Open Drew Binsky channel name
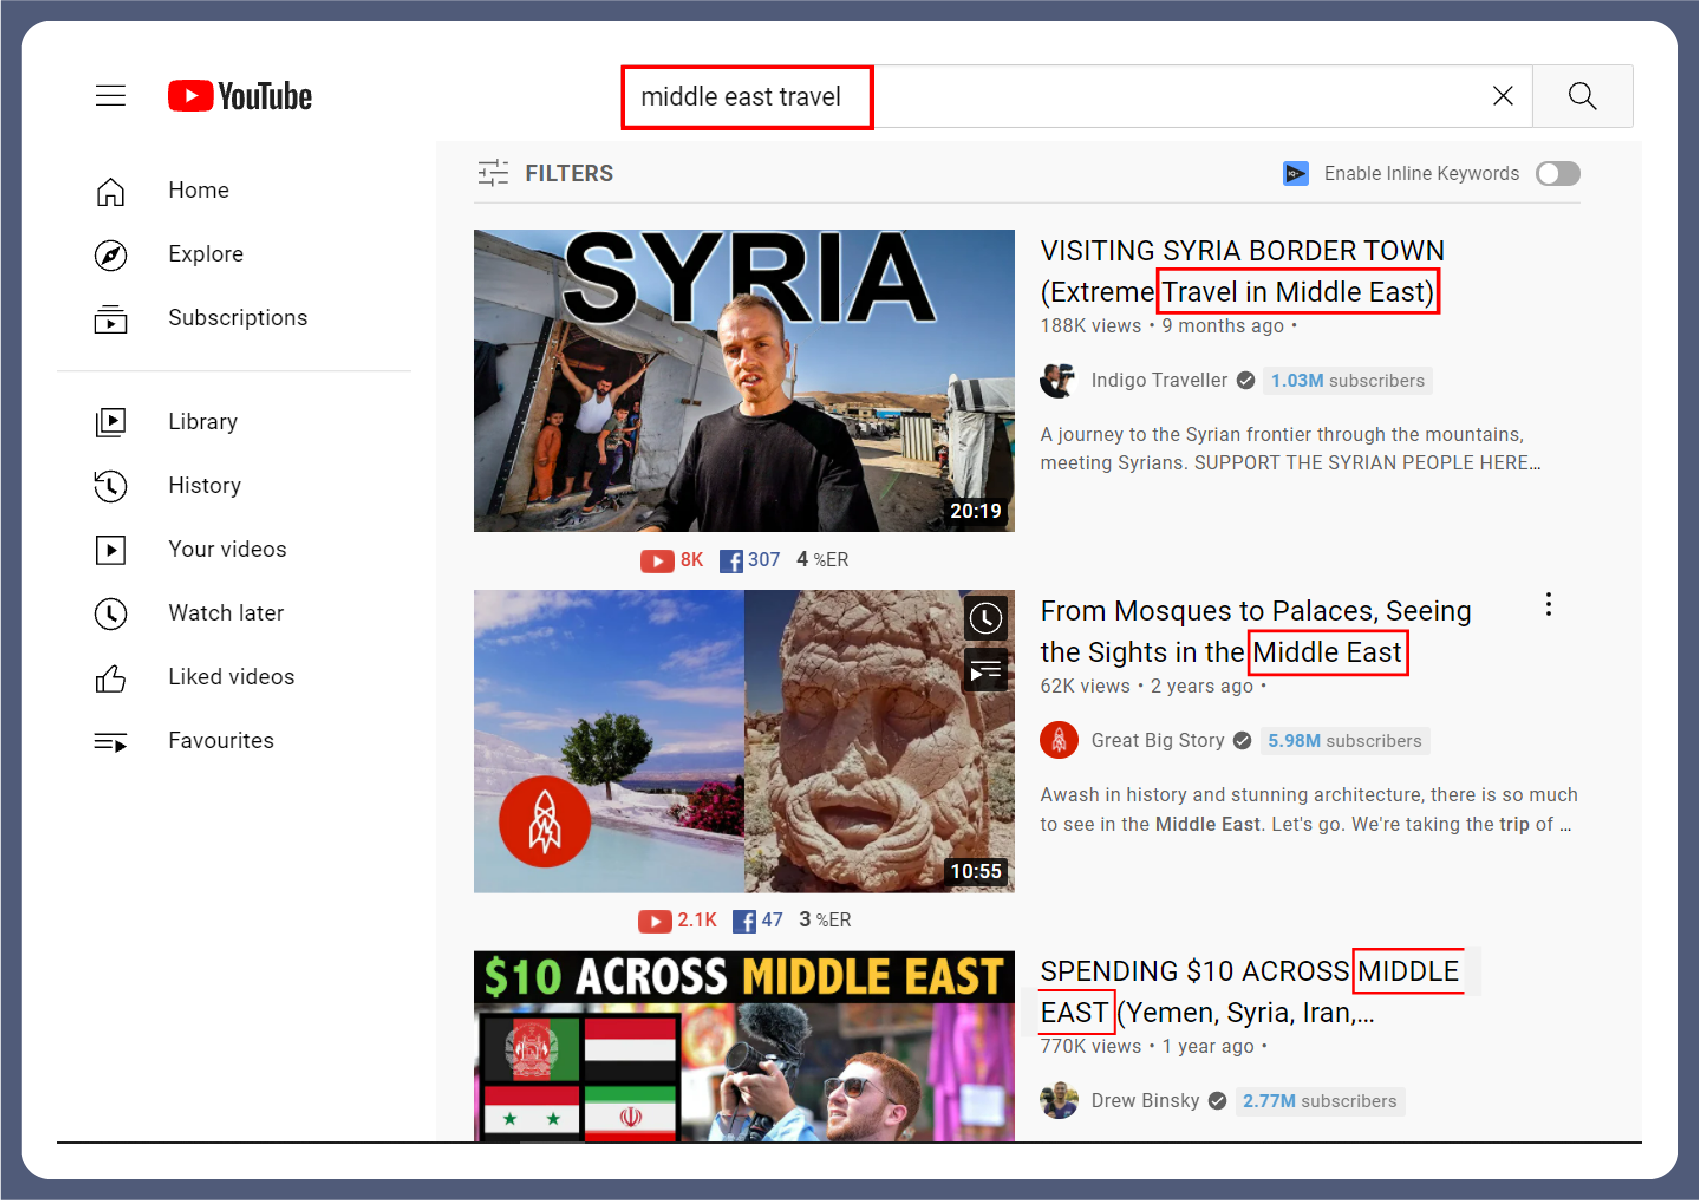Screen dimensions: 1699x1201 [1145, 1100]
